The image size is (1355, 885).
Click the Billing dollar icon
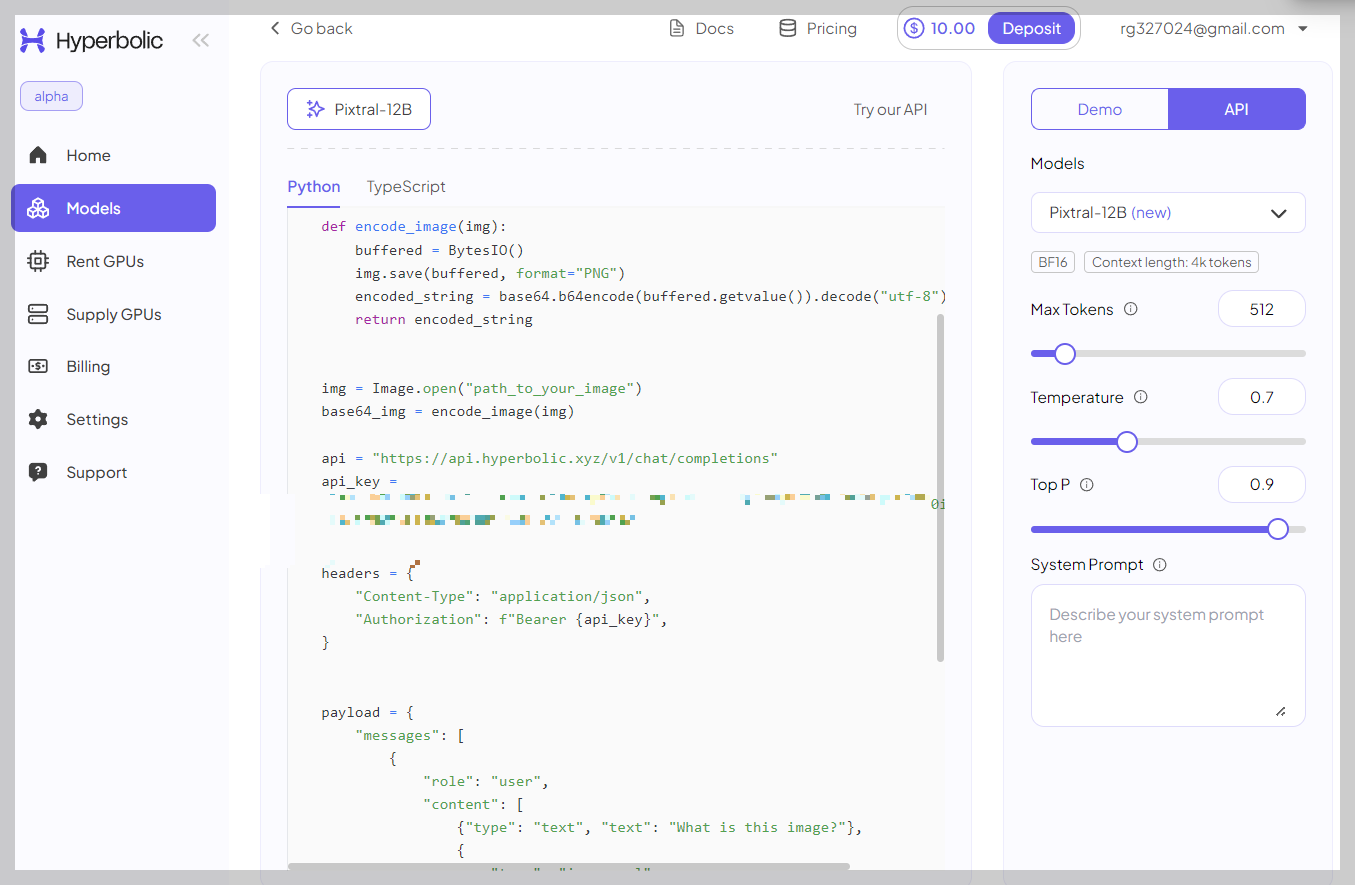click(38, 366)
